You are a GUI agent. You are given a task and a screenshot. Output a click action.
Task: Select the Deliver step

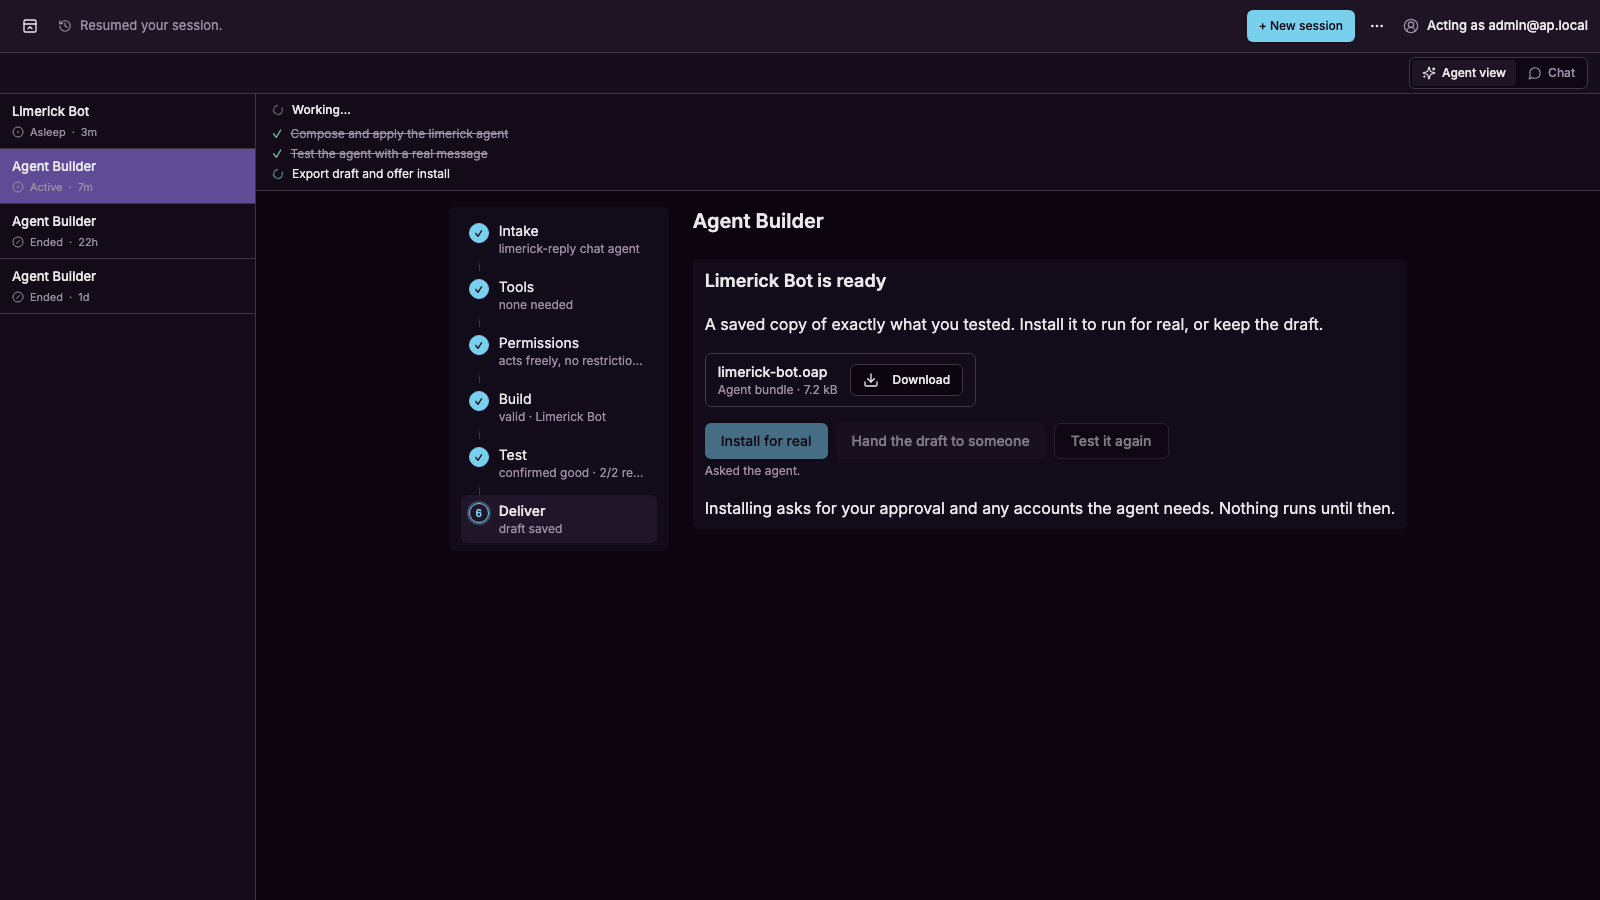click(558, 519)
